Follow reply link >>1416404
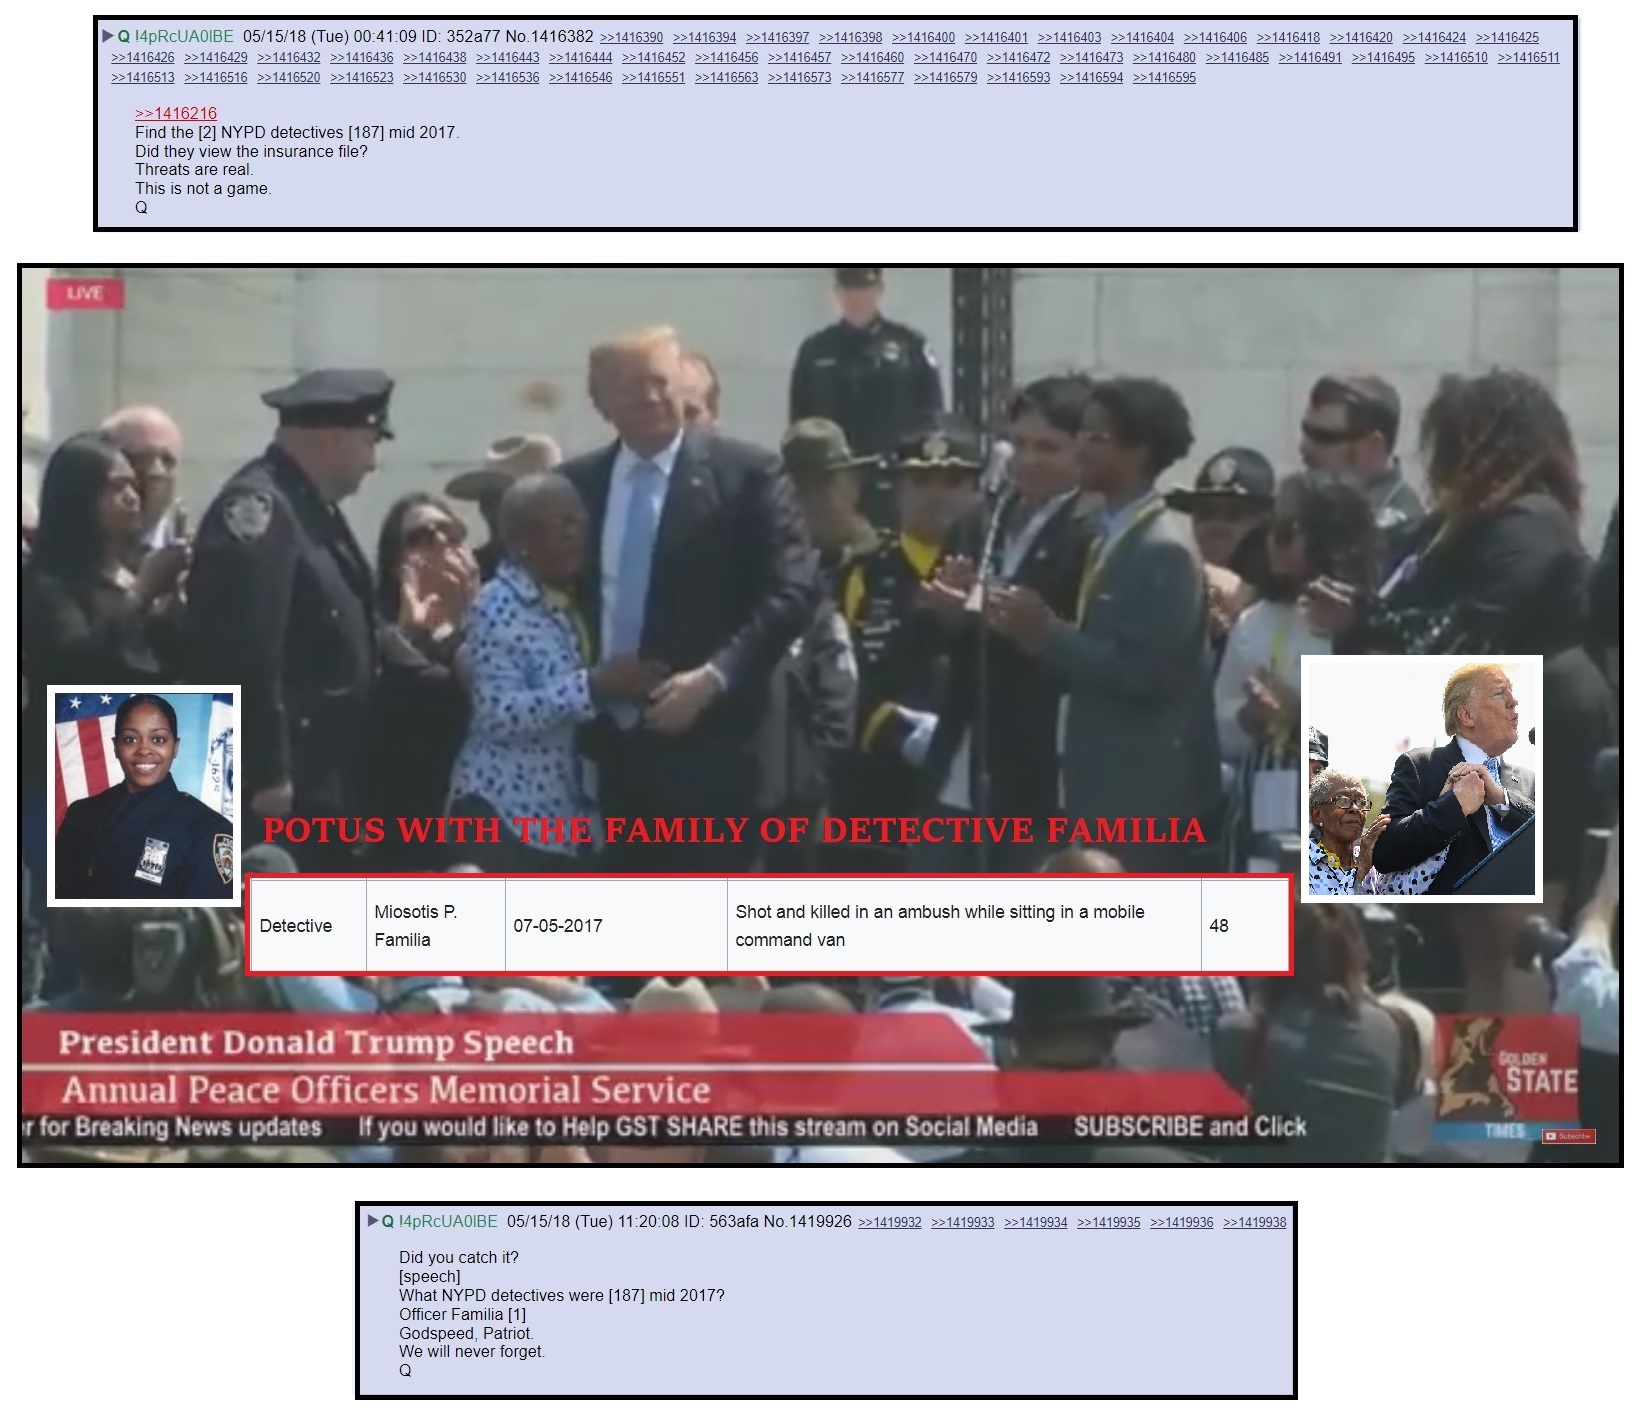The width and height of the screenshot is (1640, 1416). pos(1142,38)
